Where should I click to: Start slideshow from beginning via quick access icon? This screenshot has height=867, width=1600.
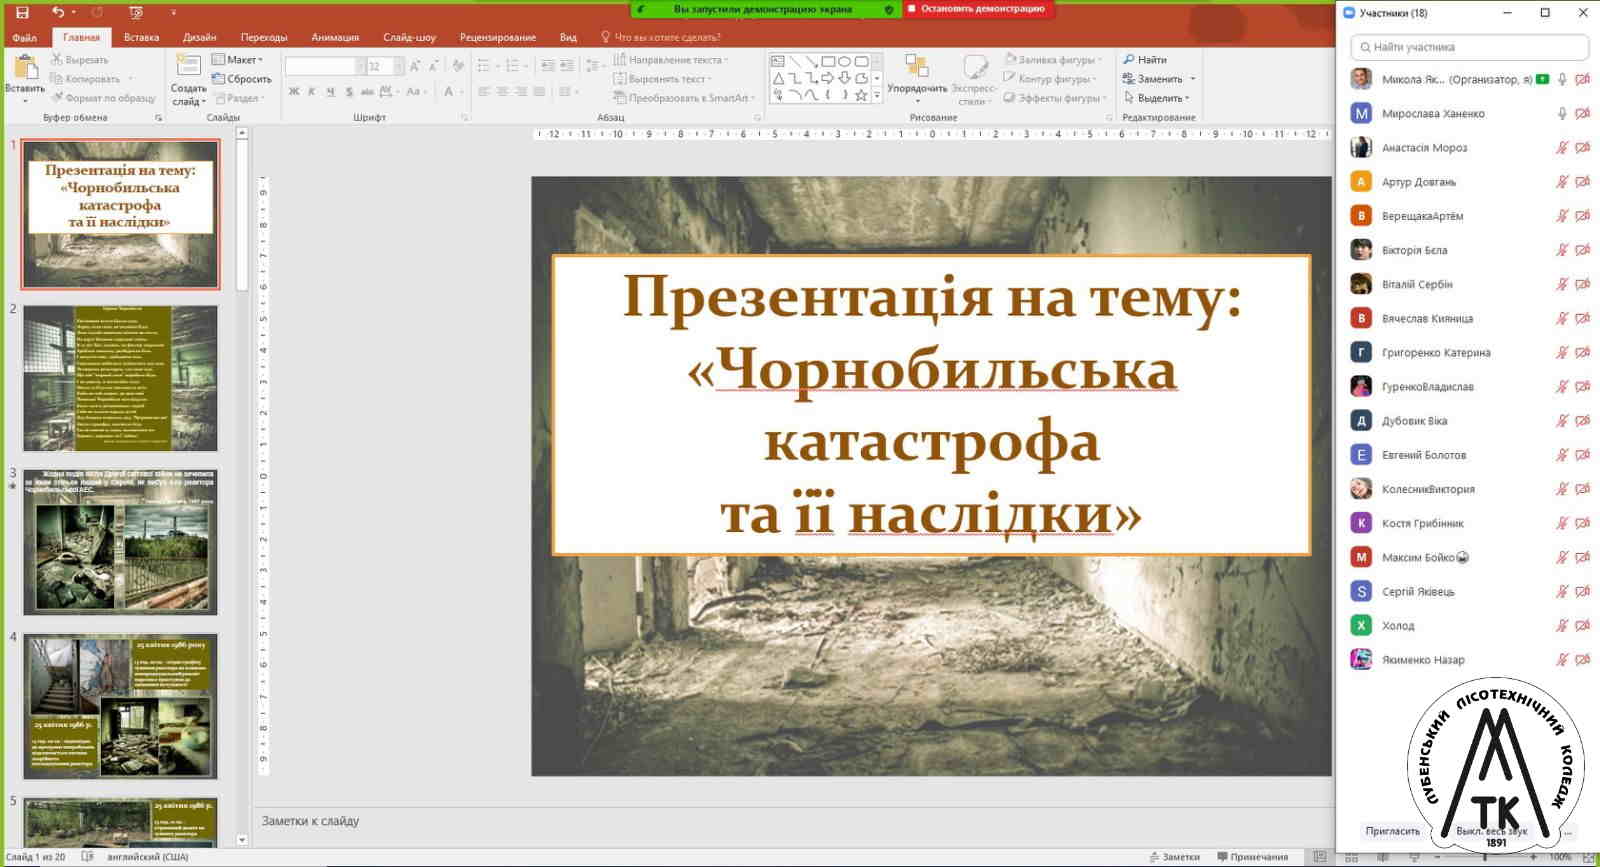pyautogui.click(x=137, y=13)
